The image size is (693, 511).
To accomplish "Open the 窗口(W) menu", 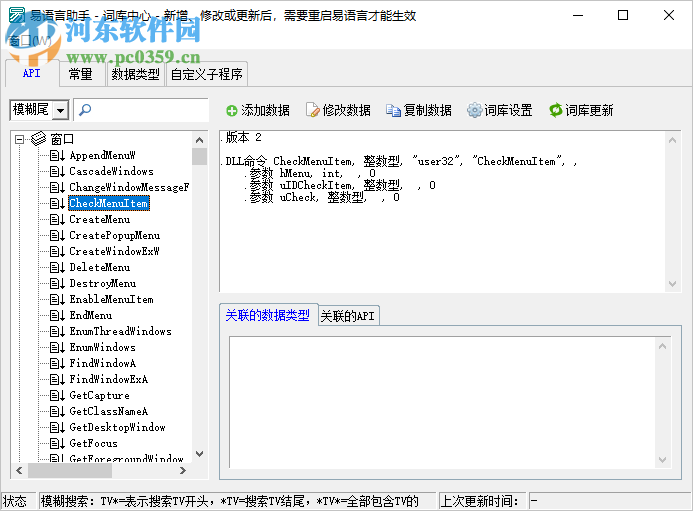I will point(30,41).
